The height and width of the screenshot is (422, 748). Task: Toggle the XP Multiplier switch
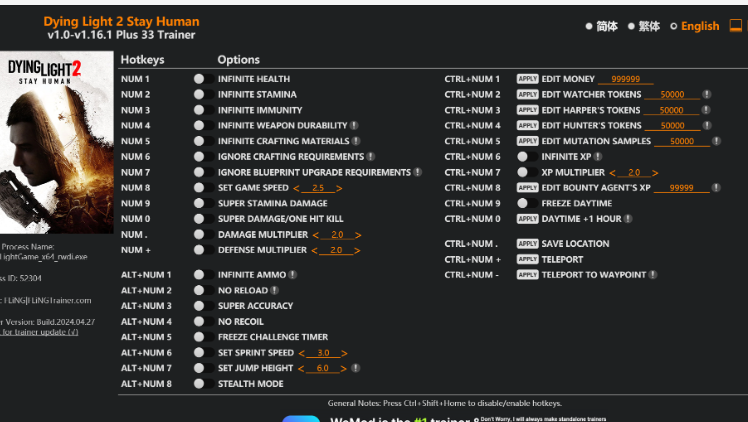527,172
